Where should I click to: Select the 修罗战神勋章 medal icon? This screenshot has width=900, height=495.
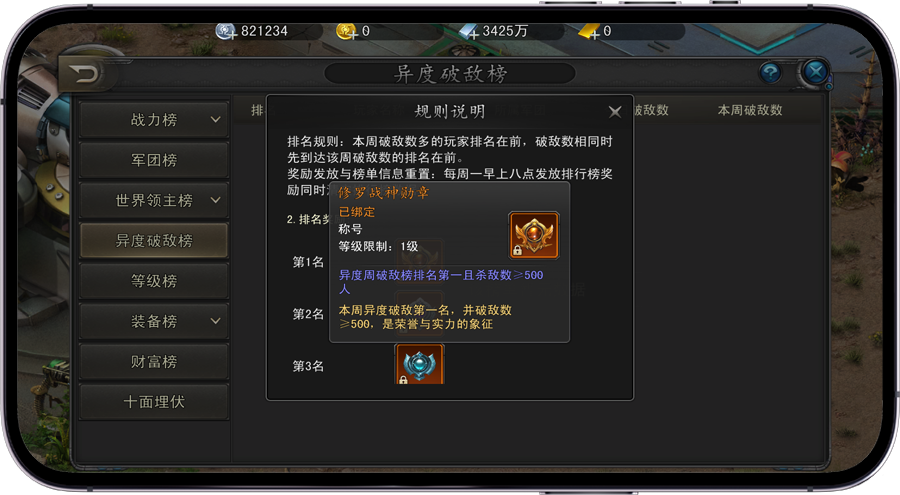(534, 235)
